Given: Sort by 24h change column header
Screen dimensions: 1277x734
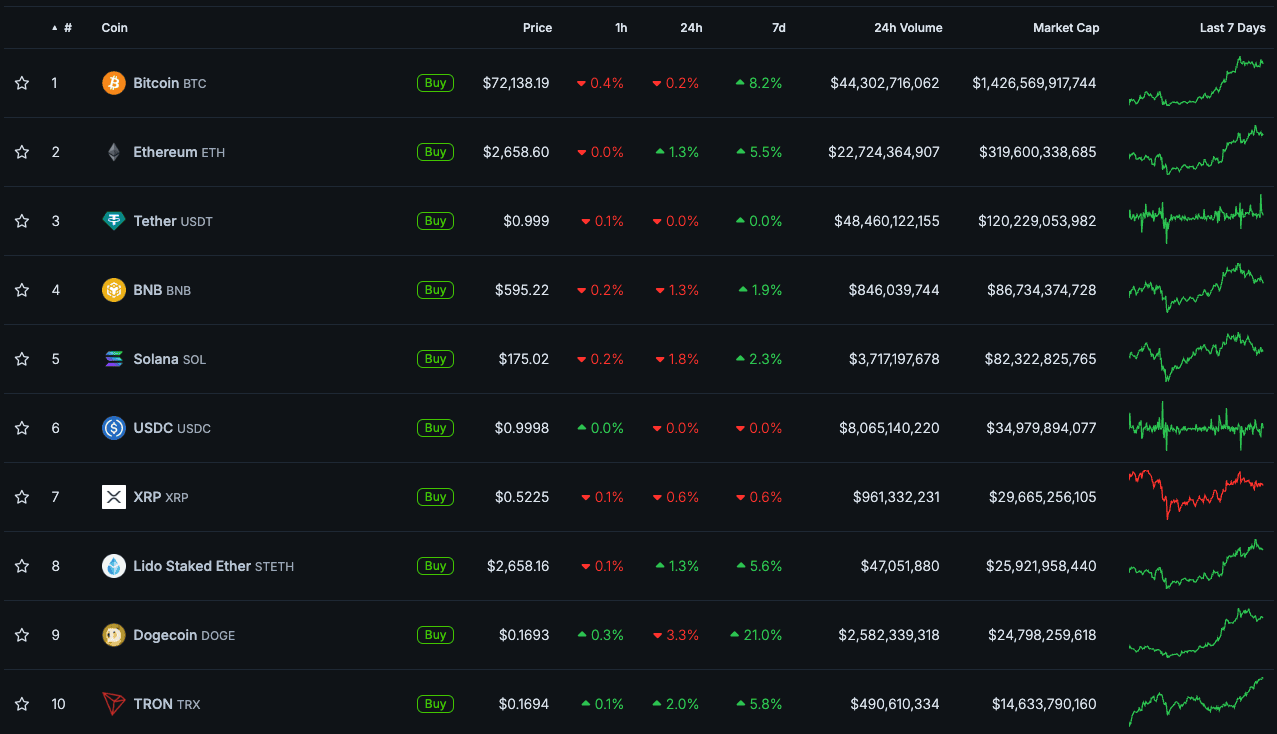Looking at the screenshot, I should point(691,28).
